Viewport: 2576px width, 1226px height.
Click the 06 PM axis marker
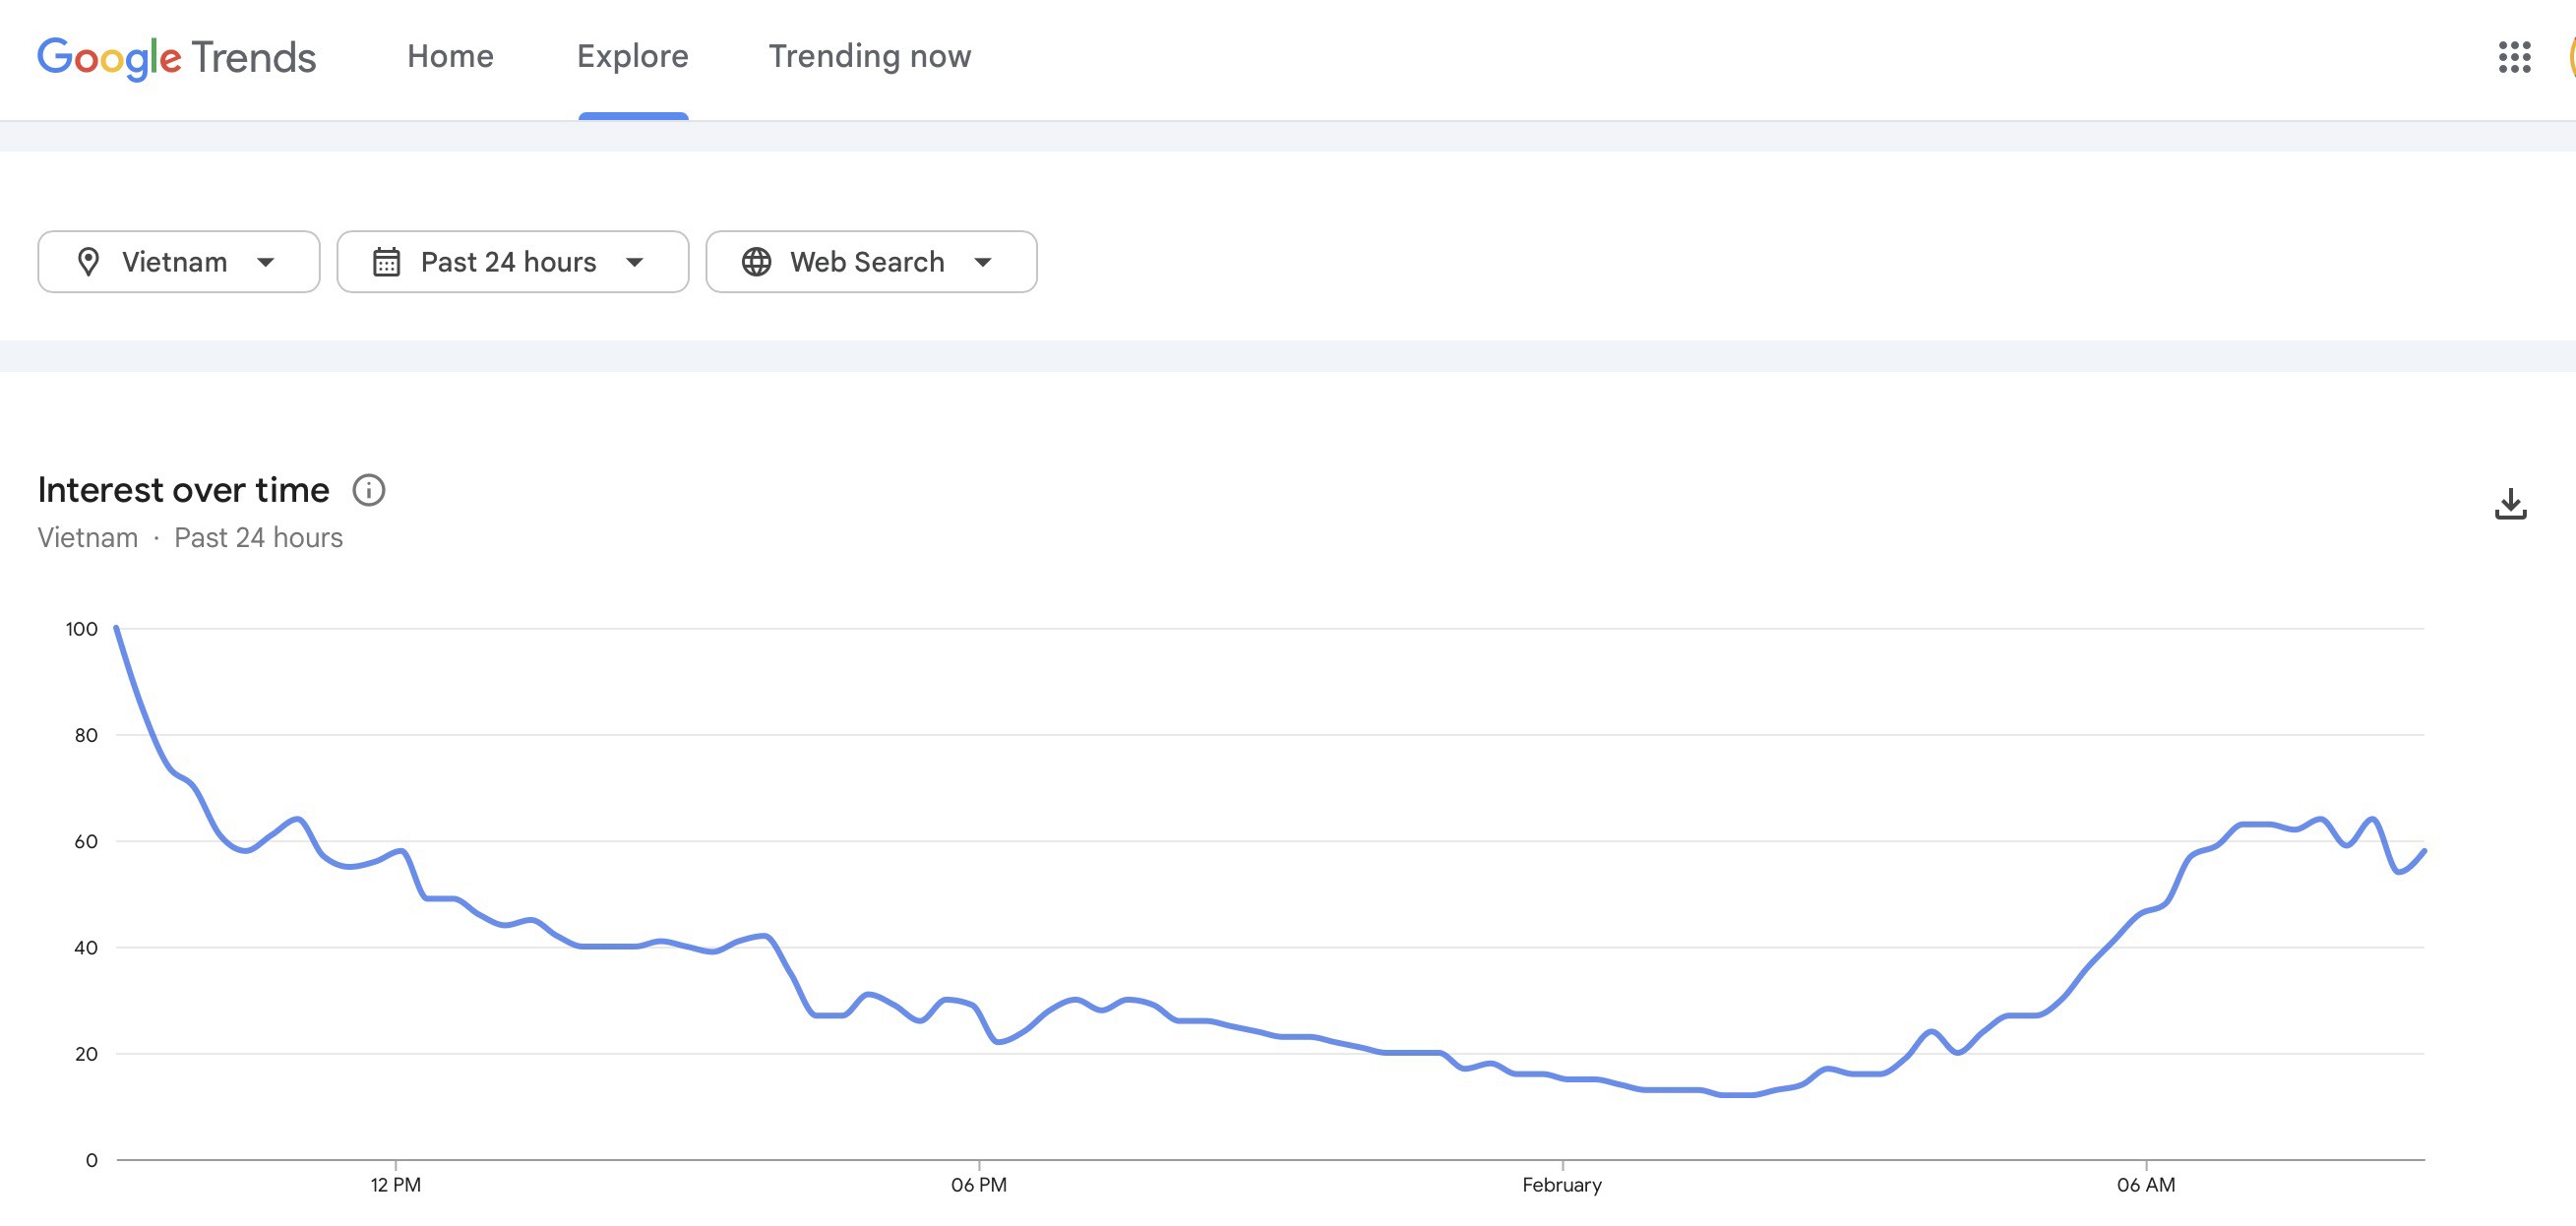point(979,1185)
